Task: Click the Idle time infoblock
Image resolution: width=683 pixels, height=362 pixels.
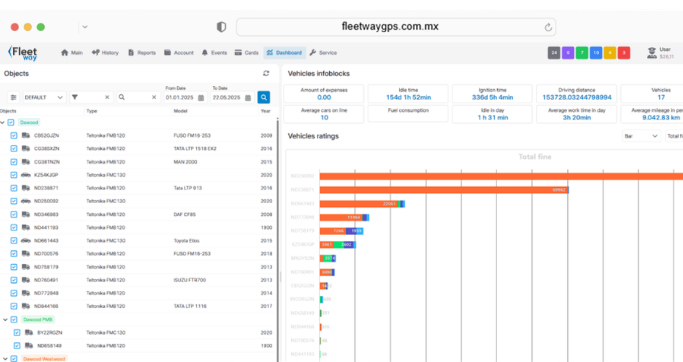Action: (408, 94)
